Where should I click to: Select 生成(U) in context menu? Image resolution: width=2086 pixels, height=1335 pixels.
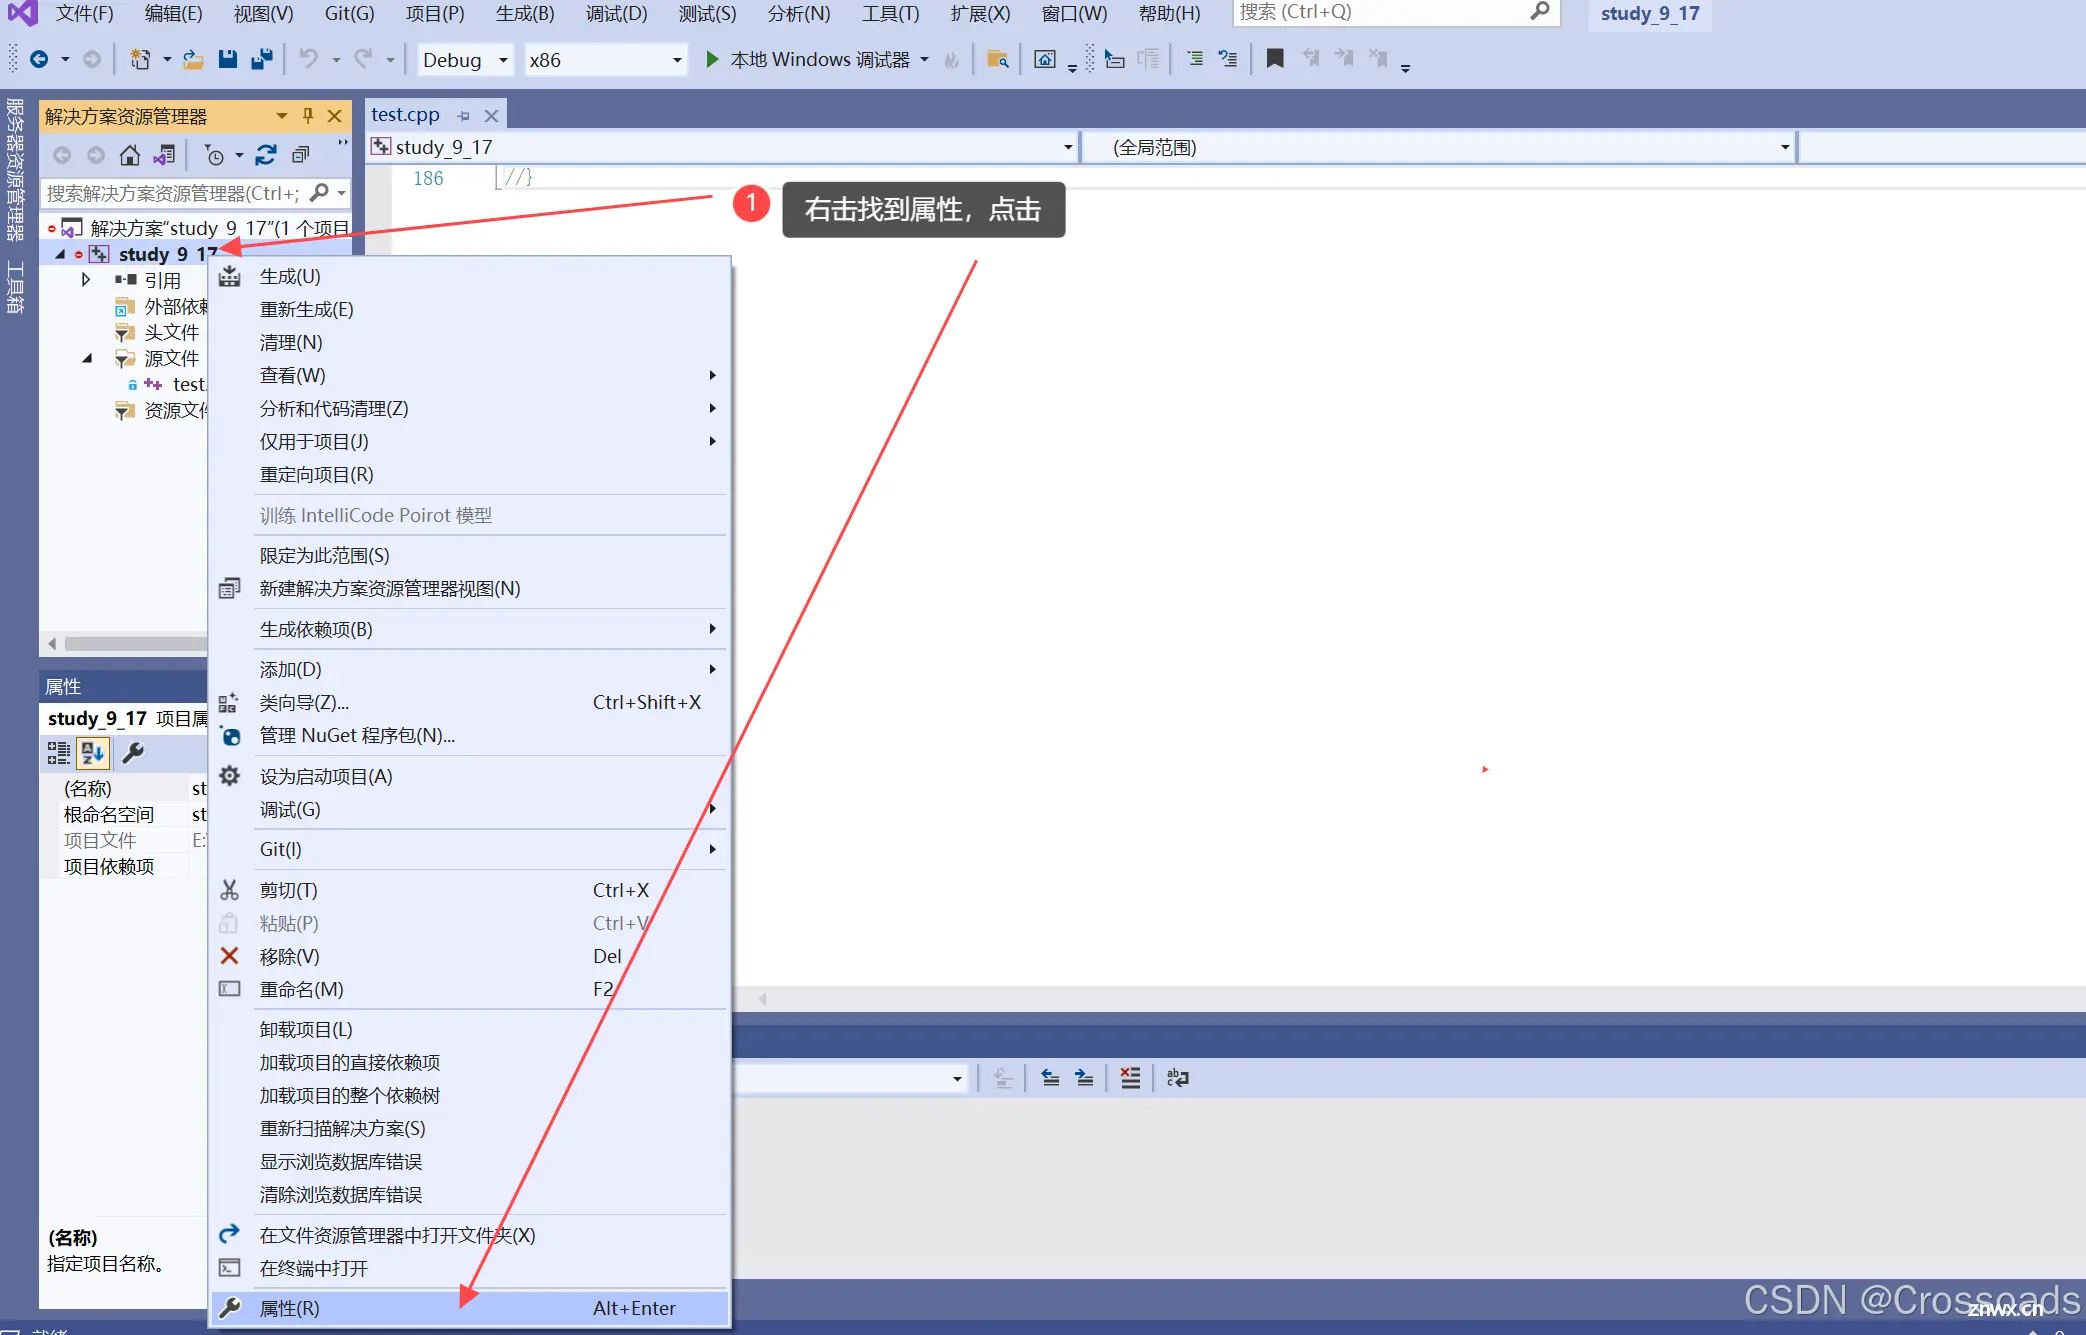pyautogui.click(x=470, y=276)
